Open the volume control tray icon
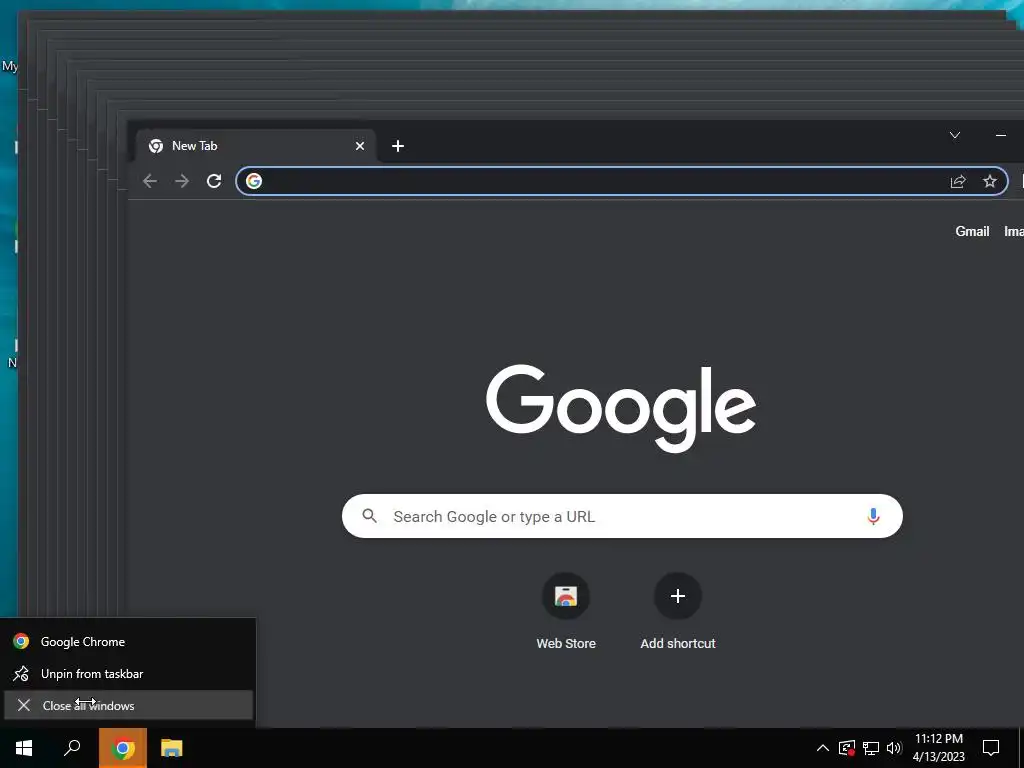 (894, 748)
